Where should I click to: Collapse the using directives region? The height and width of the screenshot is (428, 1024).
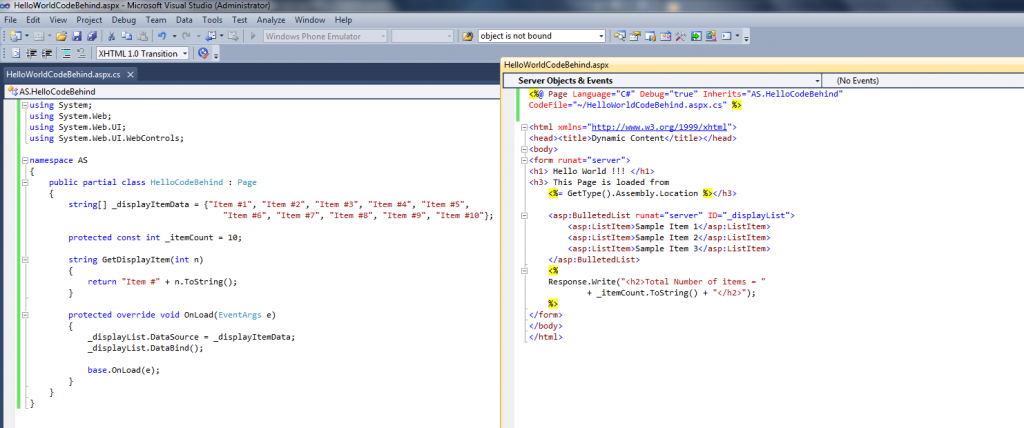[25, 105]
